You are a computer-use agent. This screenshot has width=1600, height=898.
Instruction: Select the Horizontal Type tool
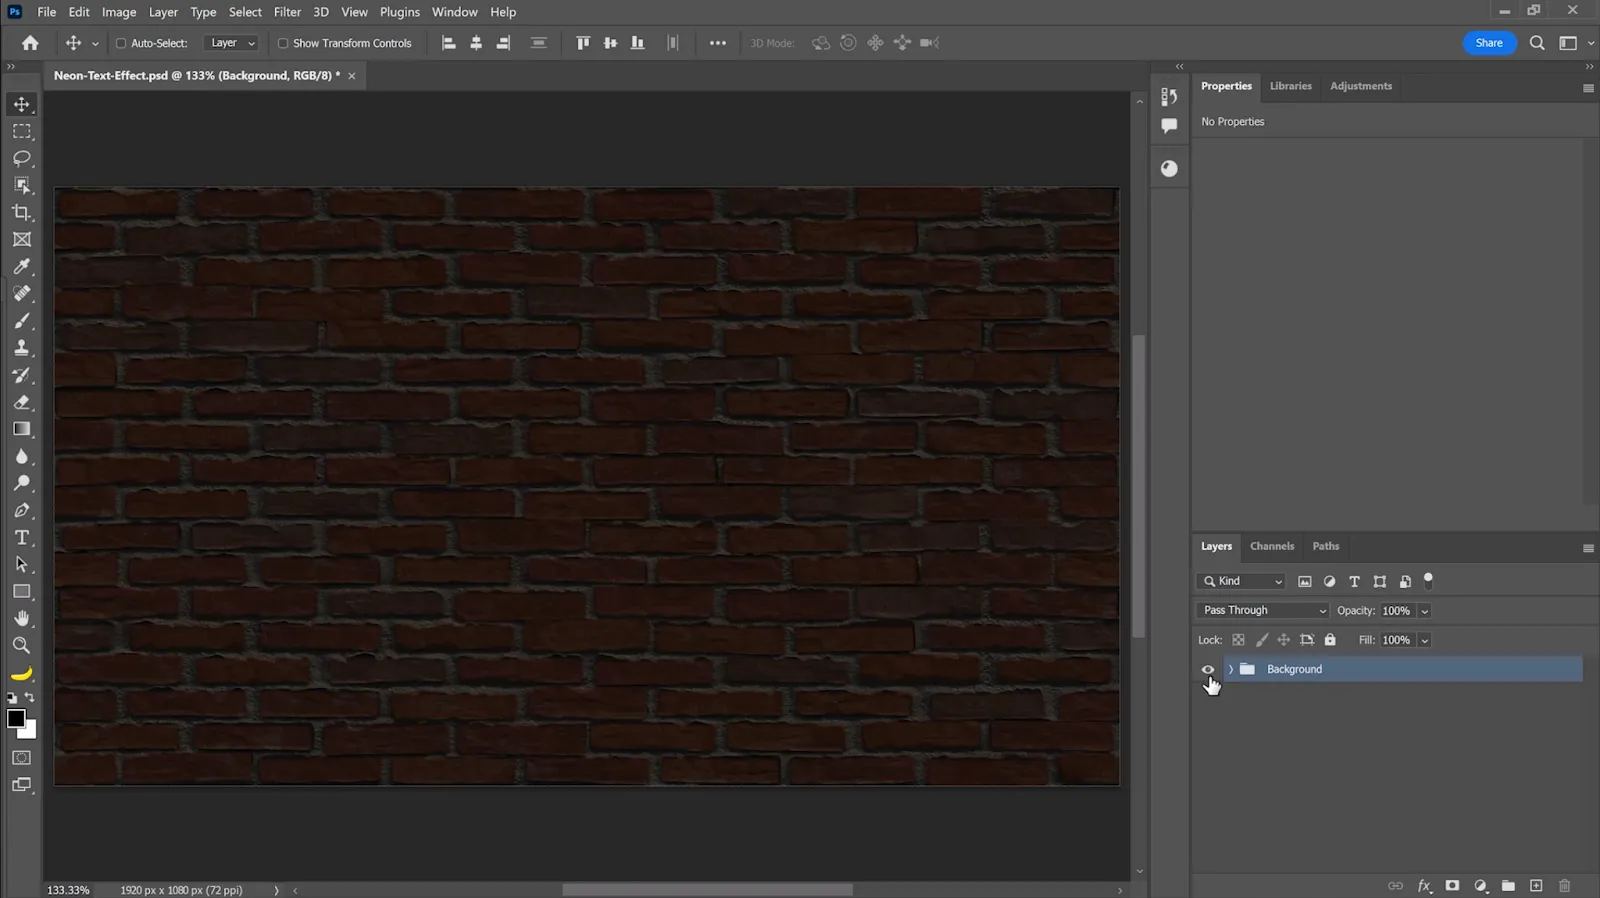pyautogui.click(x=22, y=538)
